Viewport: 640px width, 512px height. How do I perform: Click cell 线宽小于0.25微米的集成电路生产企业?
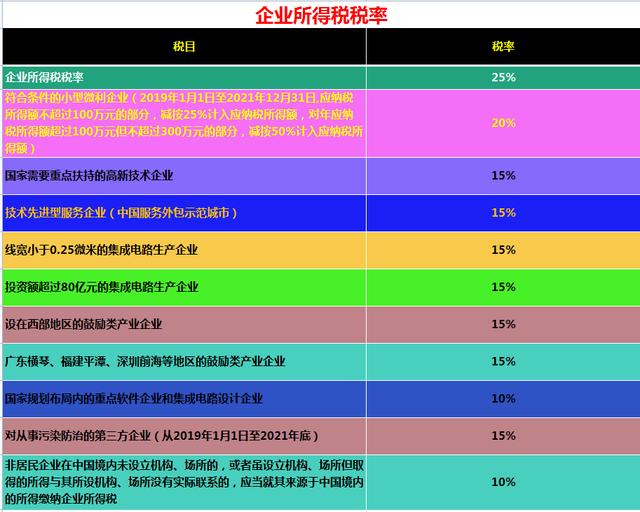pyautogui.click(x=184, y=250)
